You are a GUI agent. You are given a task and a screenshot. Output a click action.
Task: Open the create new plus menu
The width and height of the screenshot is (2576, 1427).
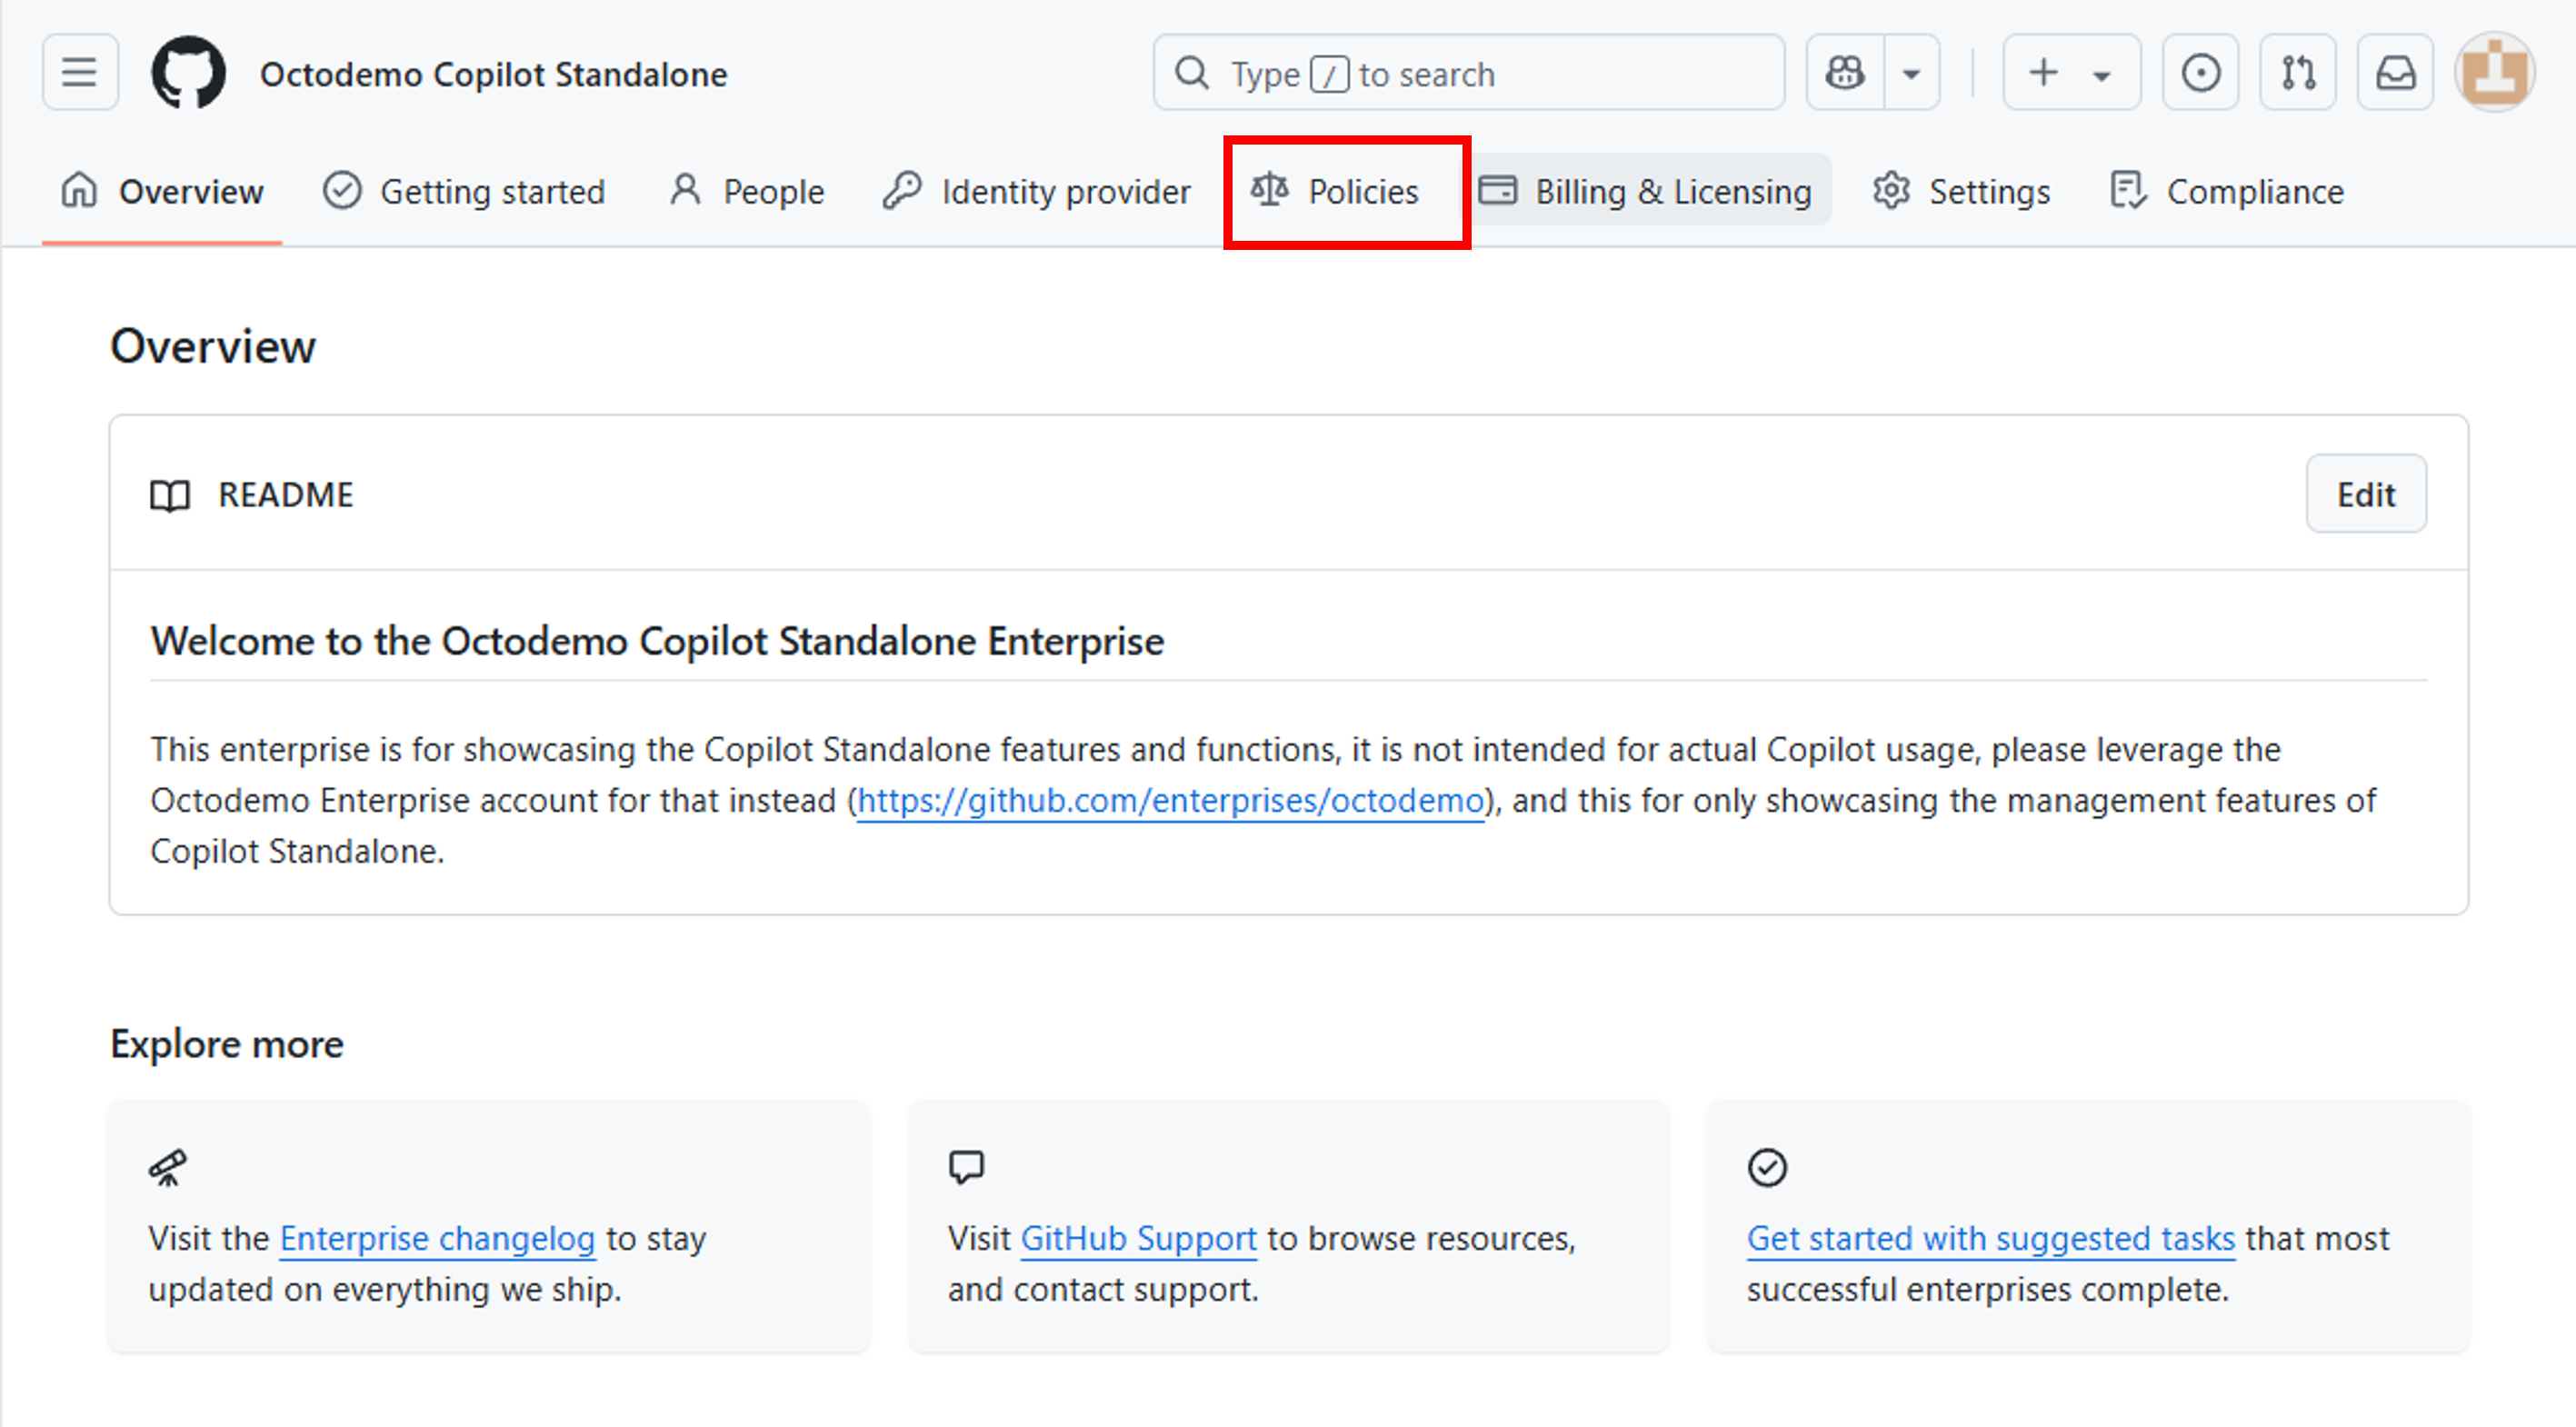pos(2071,73)
